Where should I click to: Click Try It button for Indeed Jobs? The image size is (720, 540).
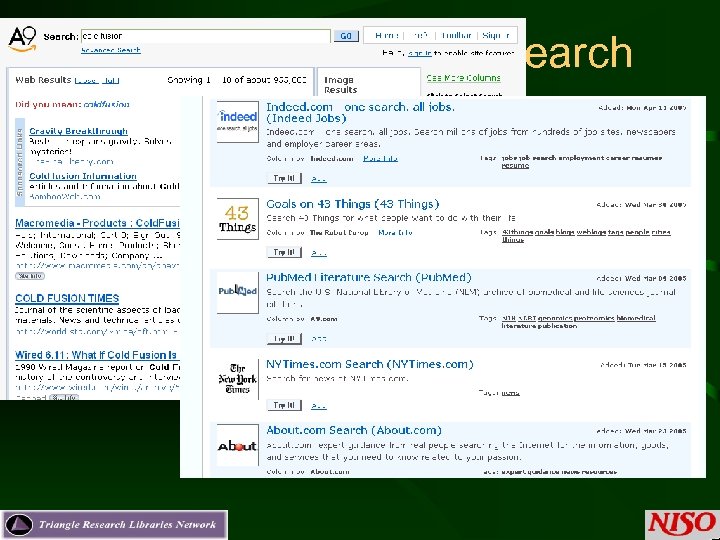(x=284, y=178)
